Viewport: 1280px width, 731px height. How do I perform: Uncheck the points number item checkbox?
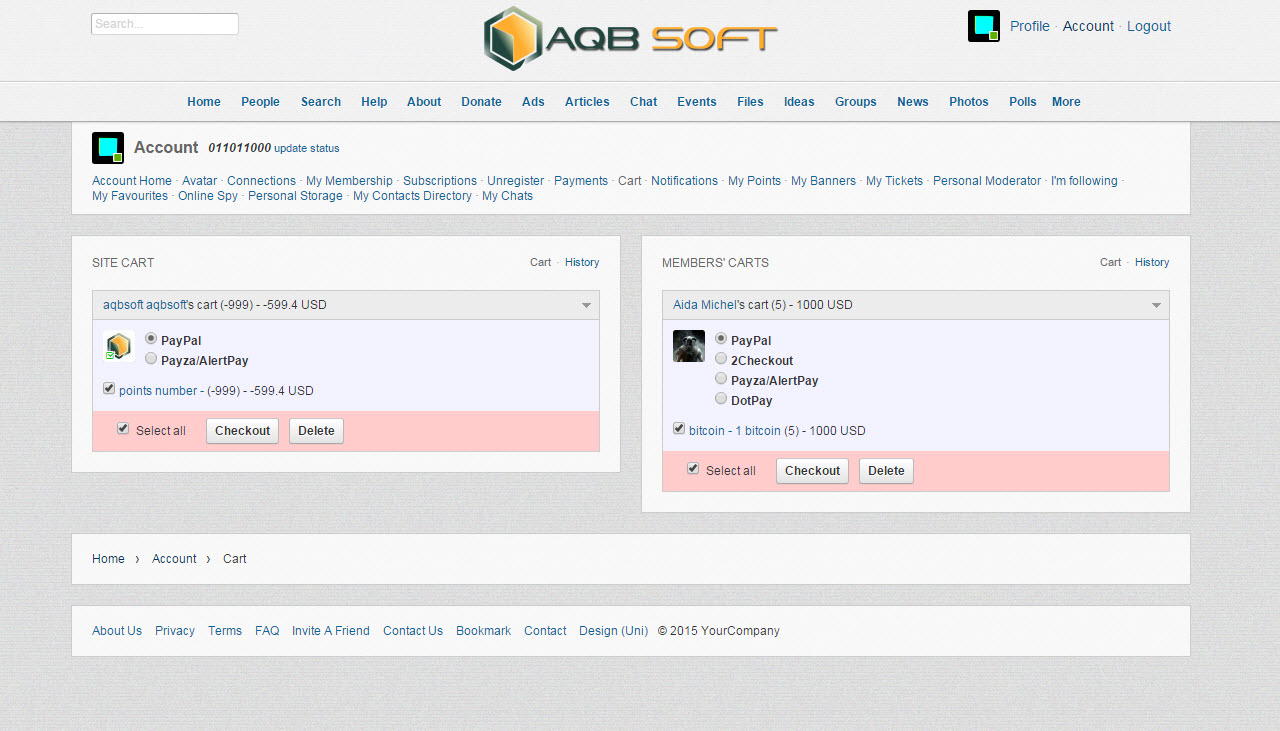coord(109,389)
